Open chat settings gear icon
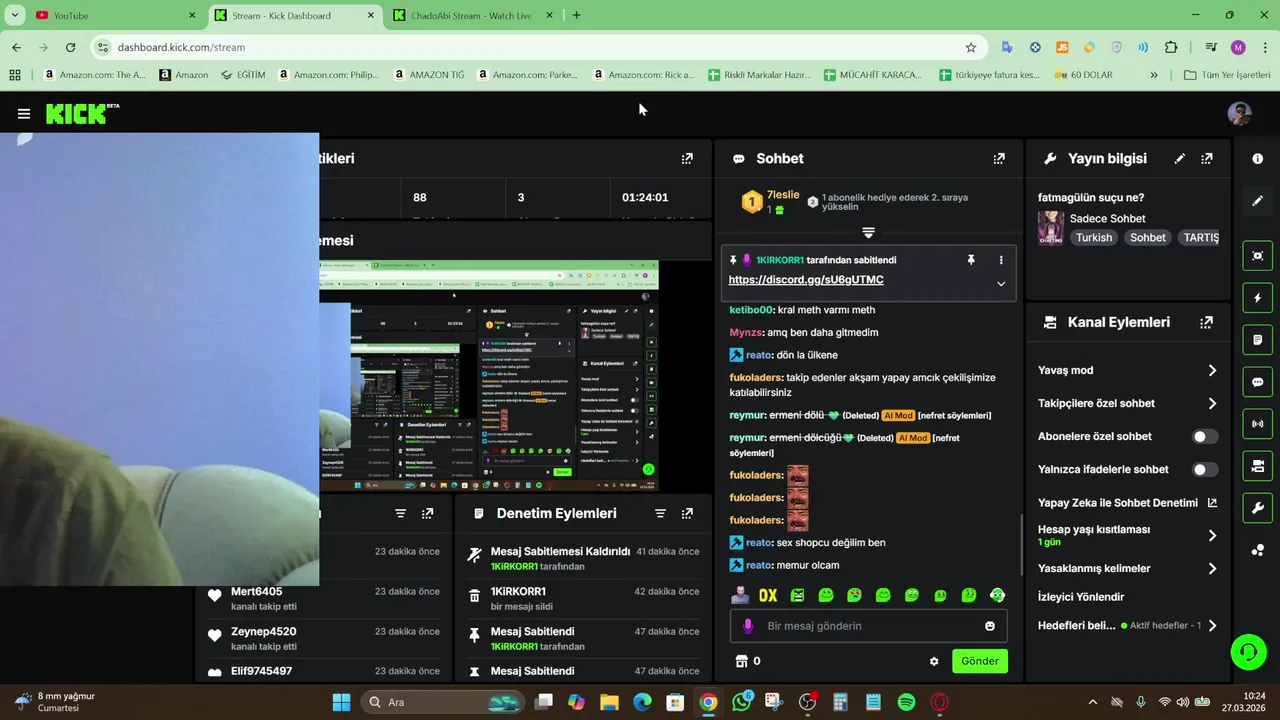 pos(934,661)
